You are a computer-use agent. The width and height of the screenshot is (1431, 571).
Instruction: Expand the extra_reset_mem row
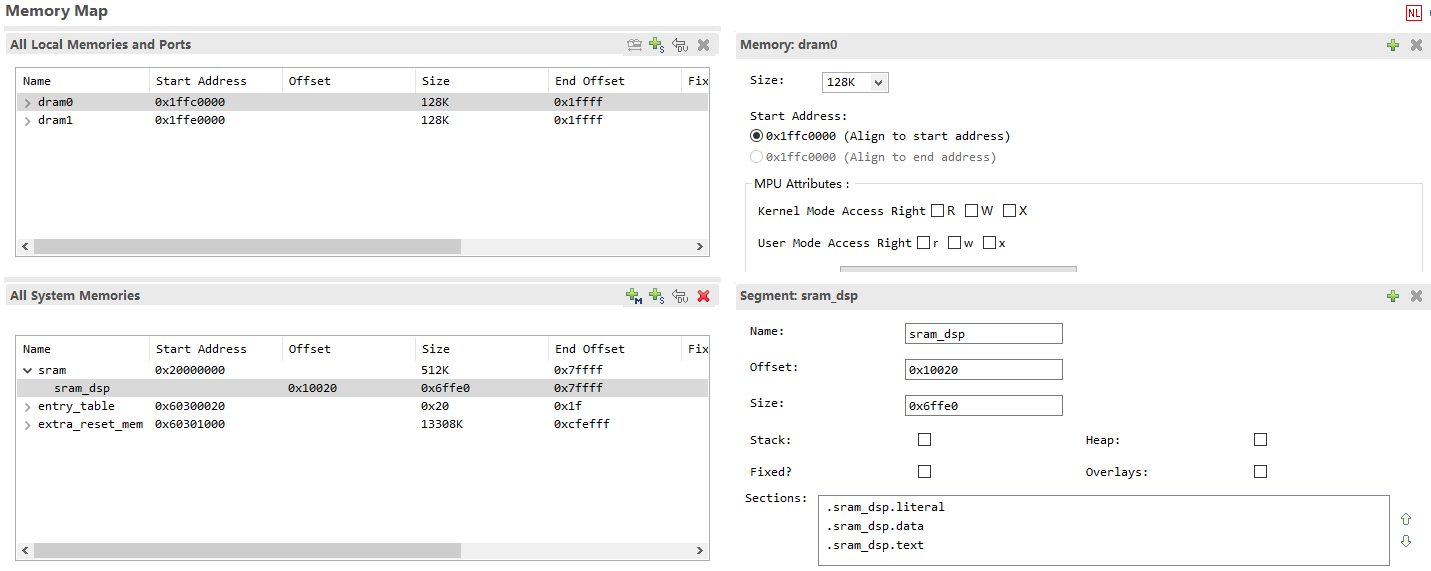coord(28,425)
